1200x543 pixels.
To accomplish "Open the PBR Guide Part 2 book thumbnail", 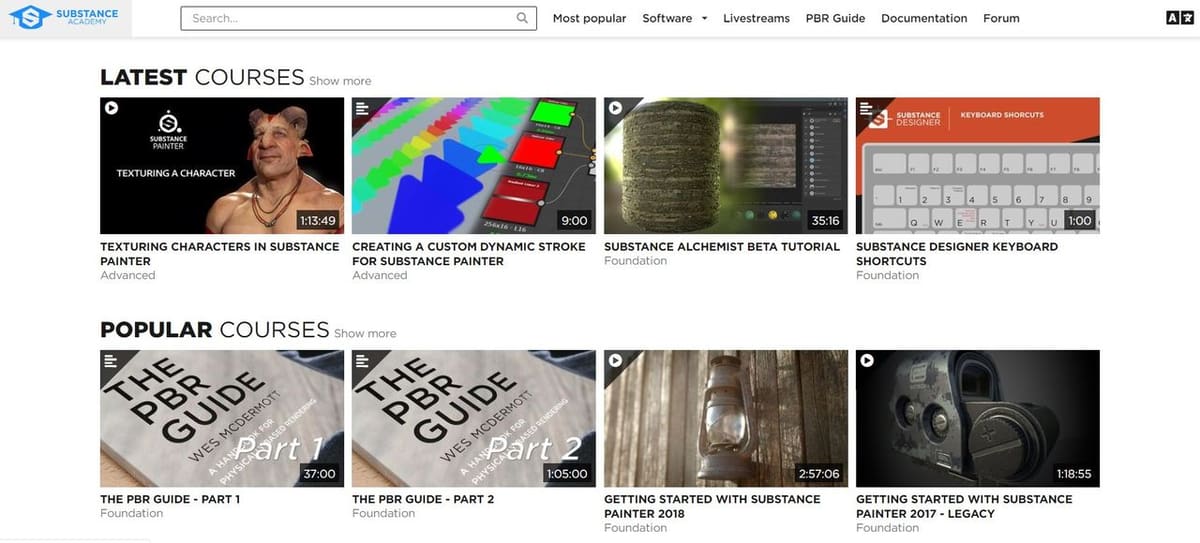I will coord(474,418).
